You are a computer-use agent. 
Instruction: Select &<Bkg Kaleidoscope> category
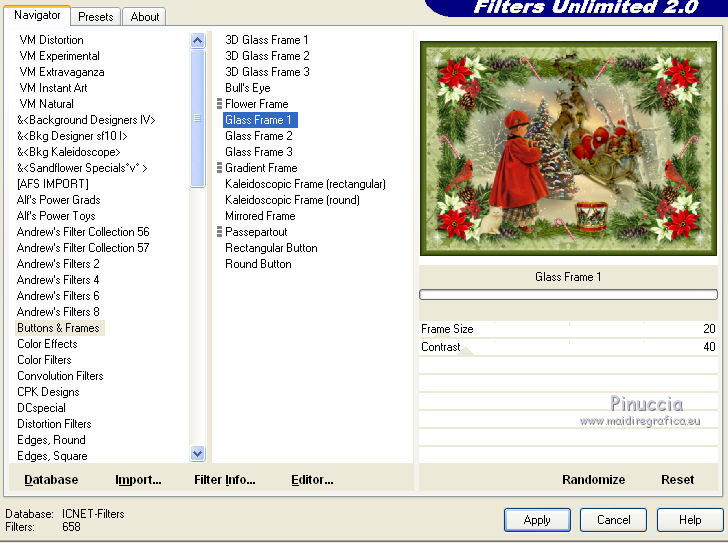(x=69, y=152)
